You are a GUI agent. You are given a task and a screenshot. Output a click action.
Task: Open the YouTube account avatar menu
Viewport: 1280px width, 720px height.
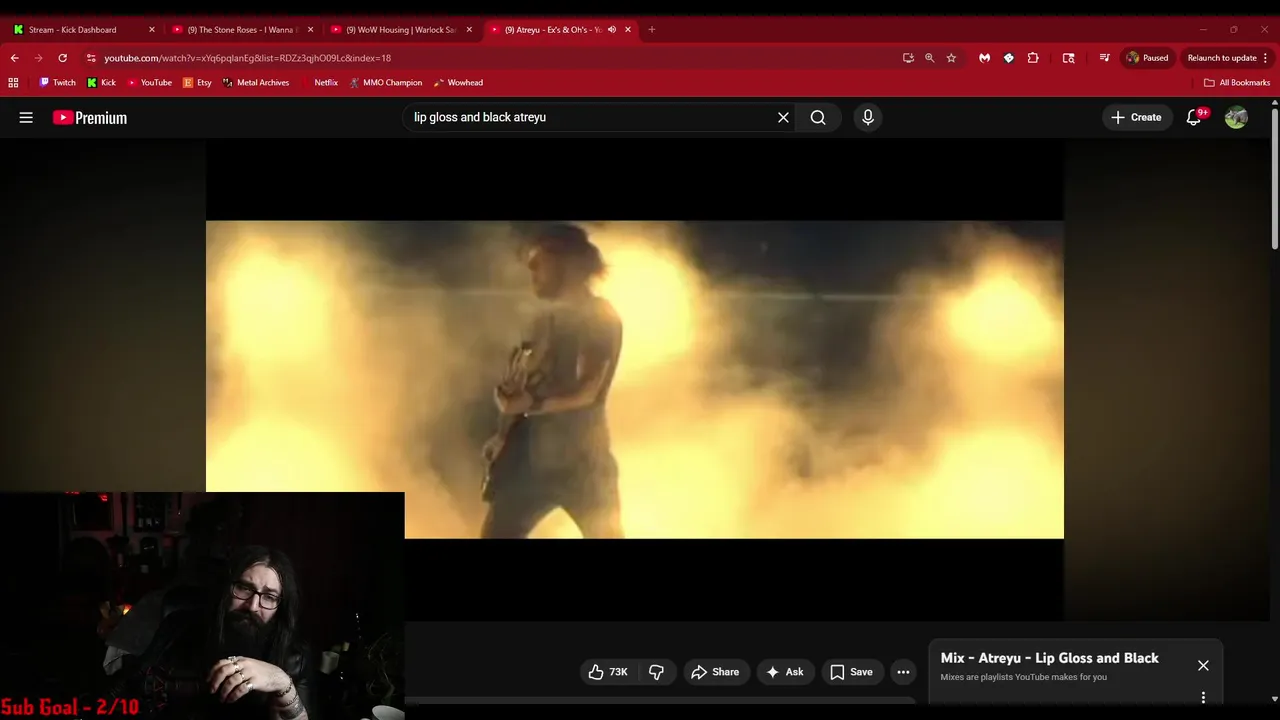coord(1236,117)
